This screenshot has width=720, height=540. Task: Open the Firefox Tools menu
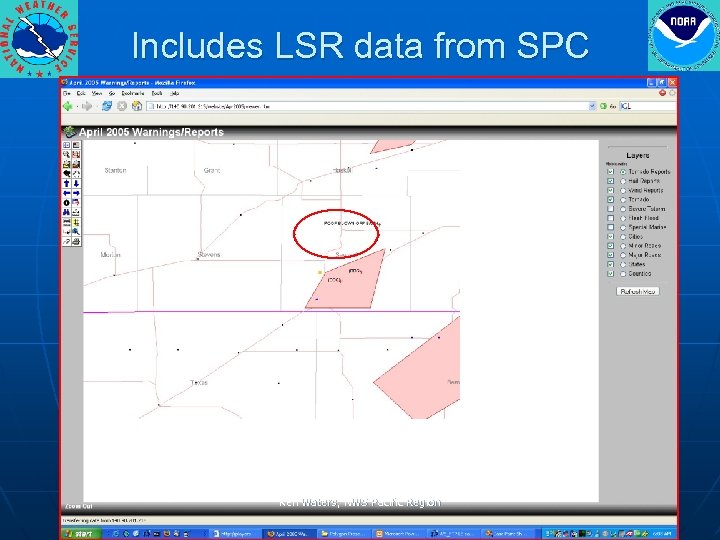tap(157, 93)
